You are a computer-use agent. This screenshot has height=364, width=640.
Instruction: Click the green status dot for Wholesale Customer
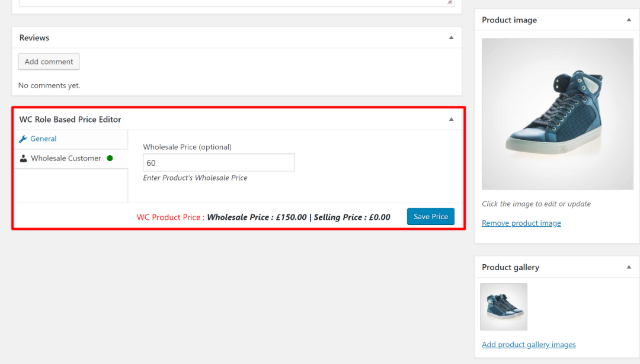[110, 158]
